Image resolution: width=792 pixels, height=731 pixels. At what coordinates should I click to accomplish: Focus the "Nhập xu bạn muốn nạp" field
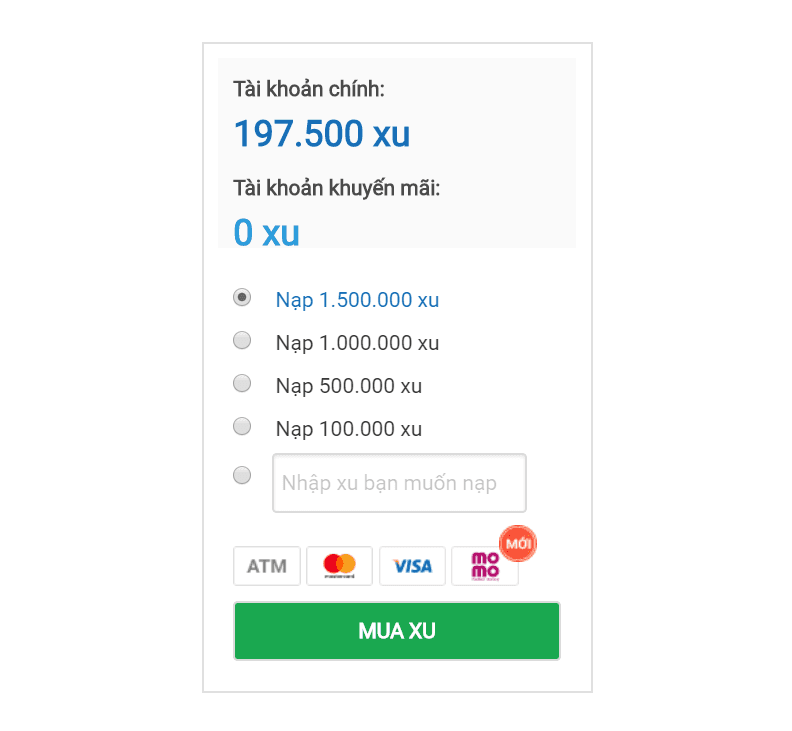pos(399,483)
